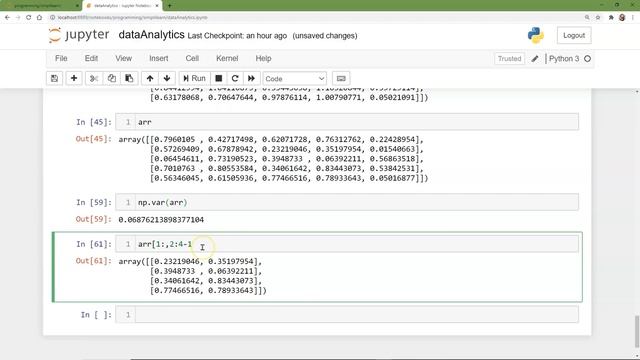The height and width of the screenshot is (360, 640).
Task: Open the command palette keyboard icon
Action: pyautogui.click(x=341, y=78)
